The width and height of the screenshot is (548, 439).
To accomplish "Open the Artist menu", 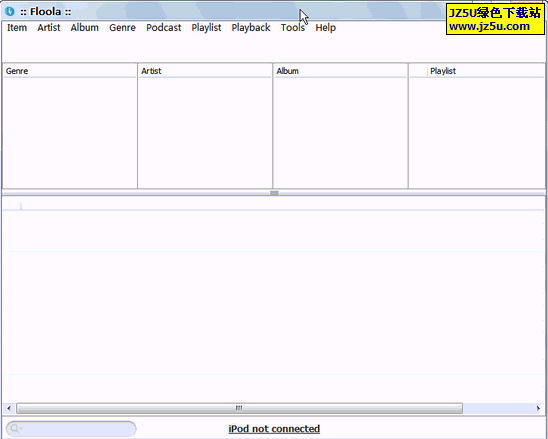I will (x=49, y=28).
